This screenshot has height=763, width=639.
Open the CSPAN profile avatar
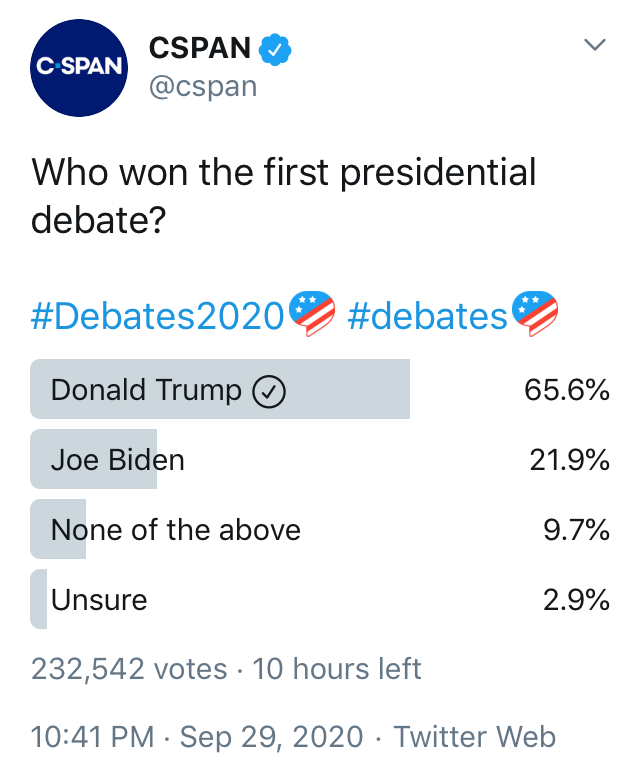coord(79,66)
